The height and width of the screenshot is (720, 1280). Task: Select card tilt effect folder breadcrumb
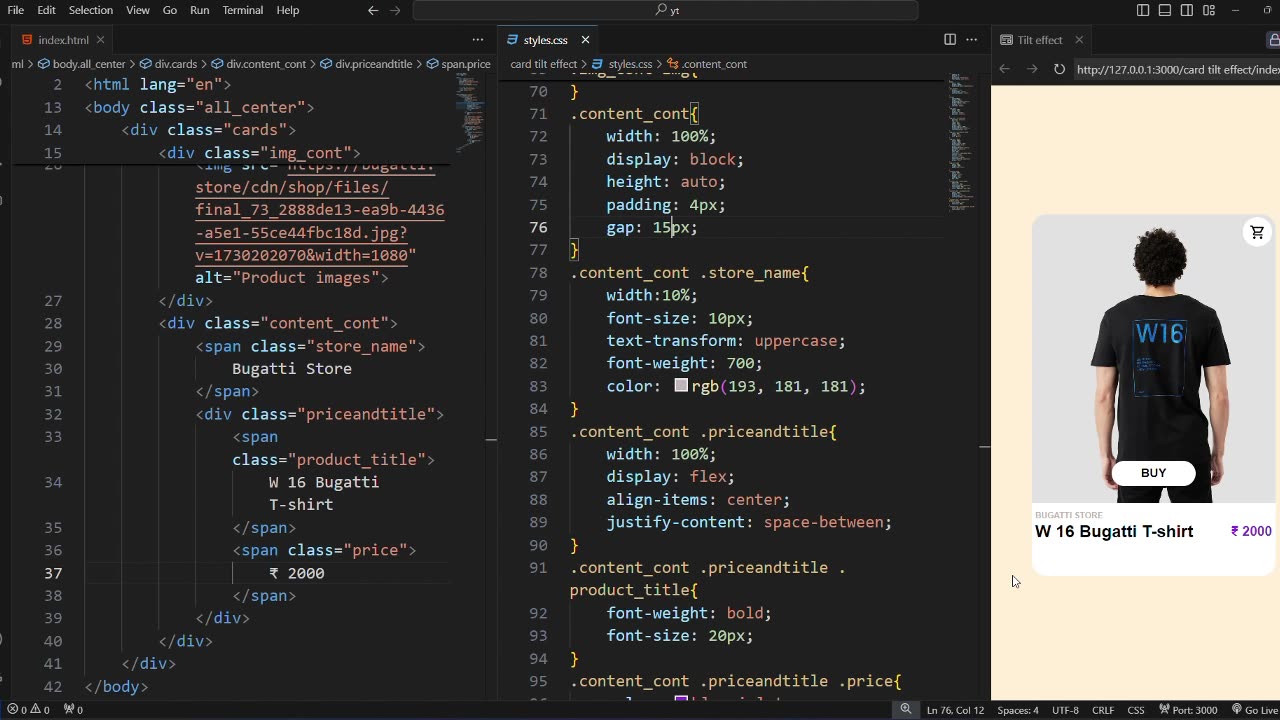[544, 64]
